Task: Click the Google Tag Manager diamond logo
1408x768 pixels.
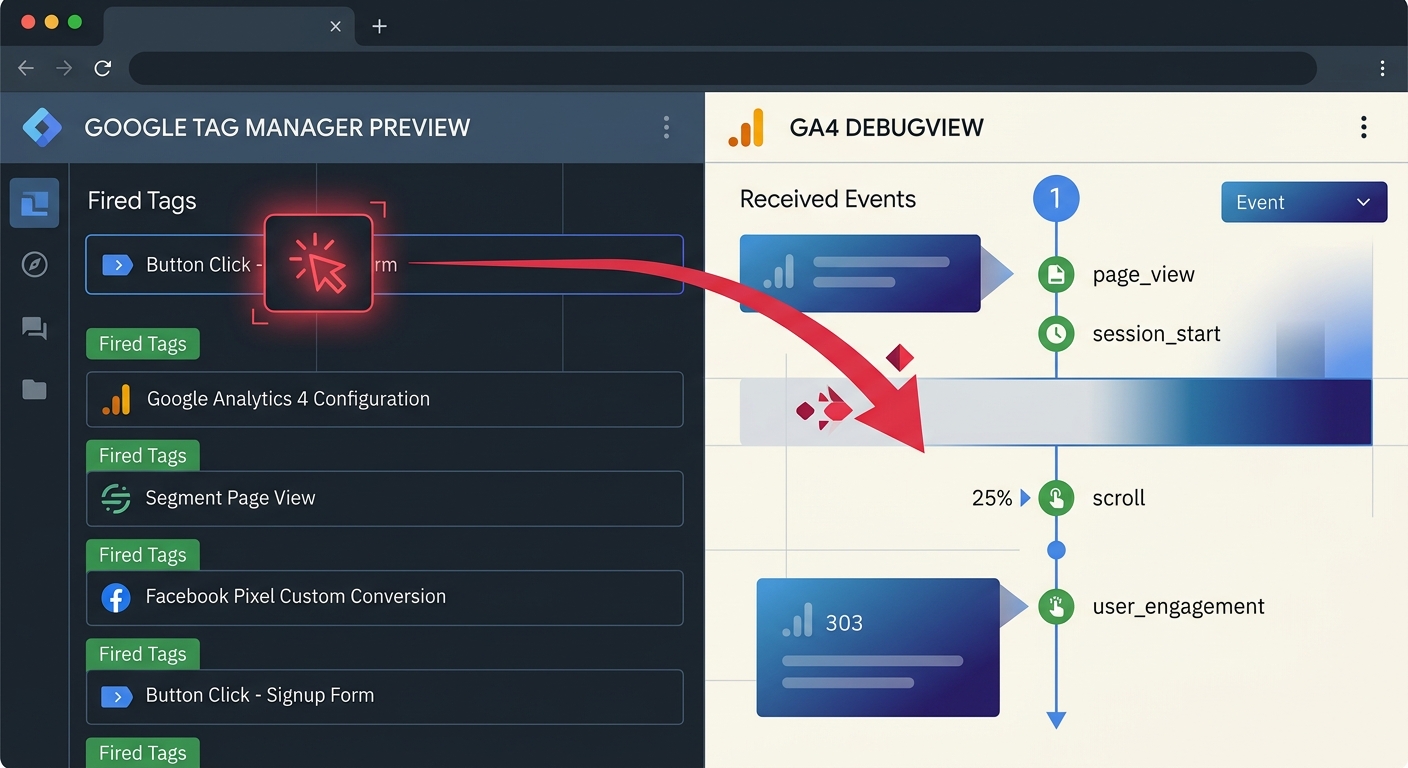Action: [x=40, y=127]
